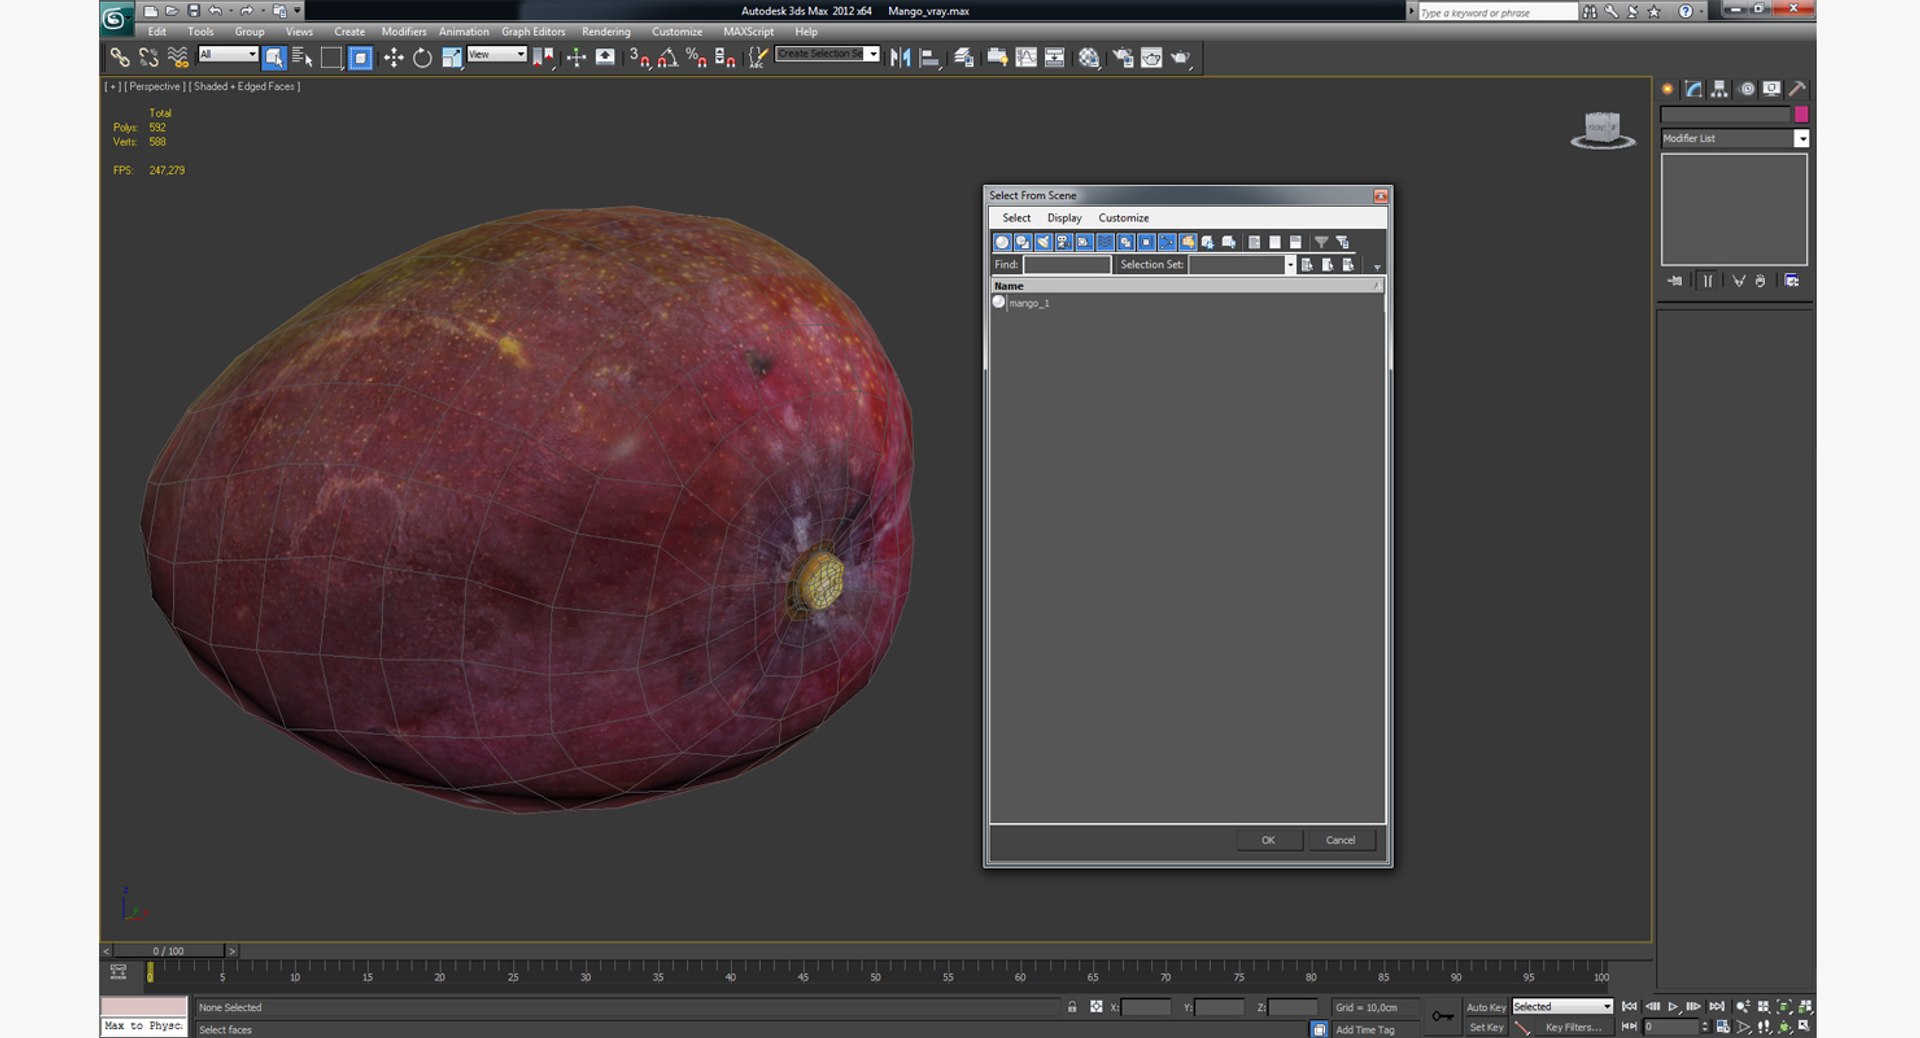Toggle 3D Snaps
The width and height of the screenshot is (1920, 1038).
click(x=640, y=58)
